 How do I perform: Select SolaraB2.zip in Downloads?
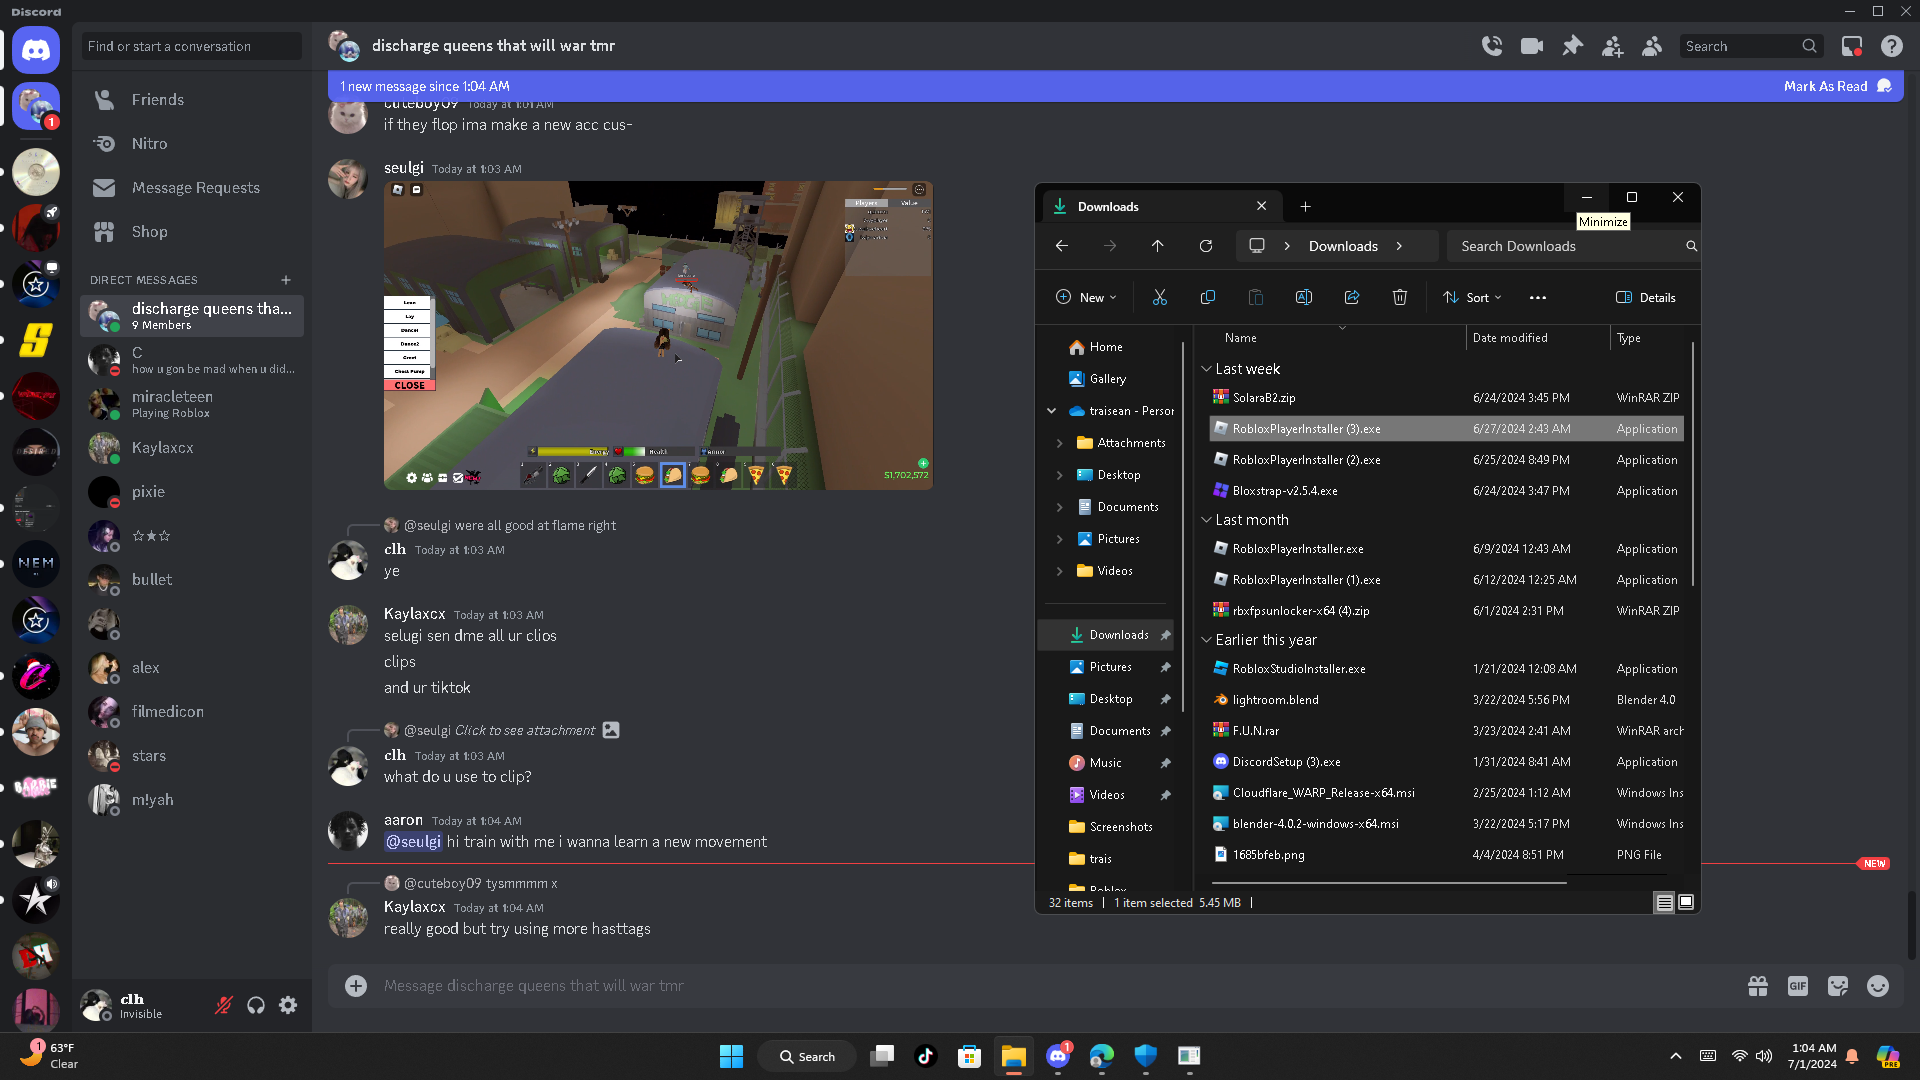[1446, 398]
